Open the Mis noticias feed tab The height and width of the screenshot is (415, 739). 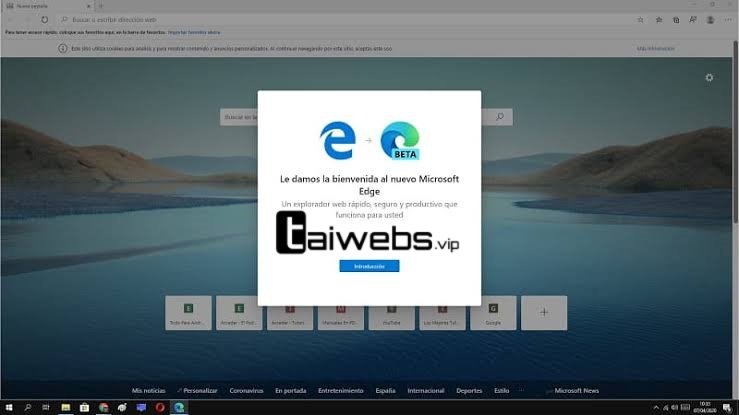(x=148, y=391)
